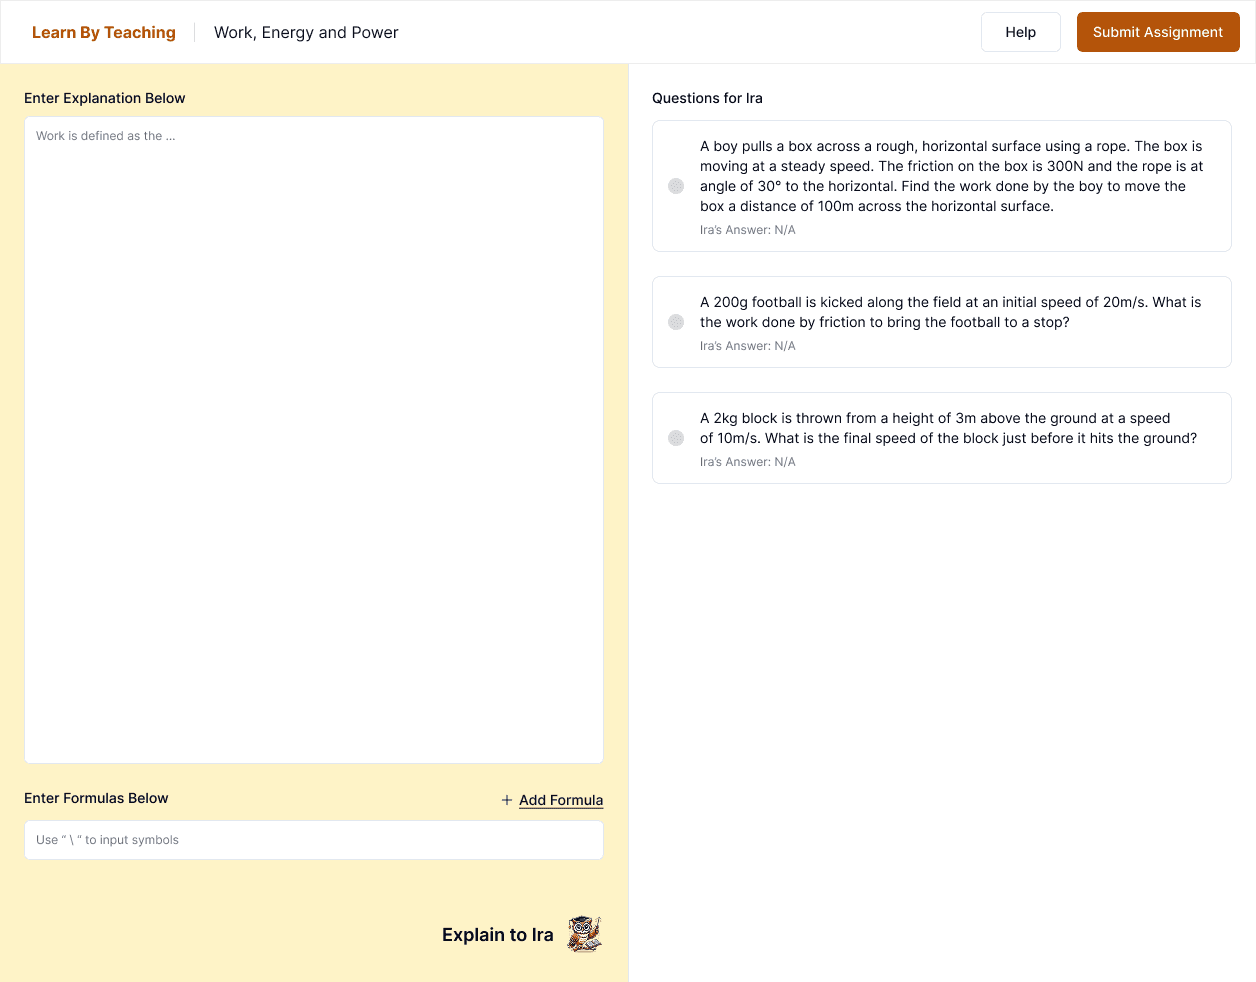Viewport: 1256px width, 982px height.
Task: Click status icon of the 2kg block question
Action: click(676, 438)
